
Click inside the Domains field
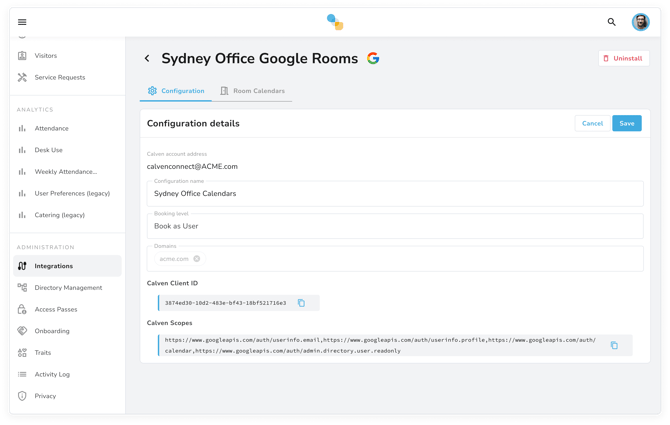pyautogui.click(x=395, y=258)
